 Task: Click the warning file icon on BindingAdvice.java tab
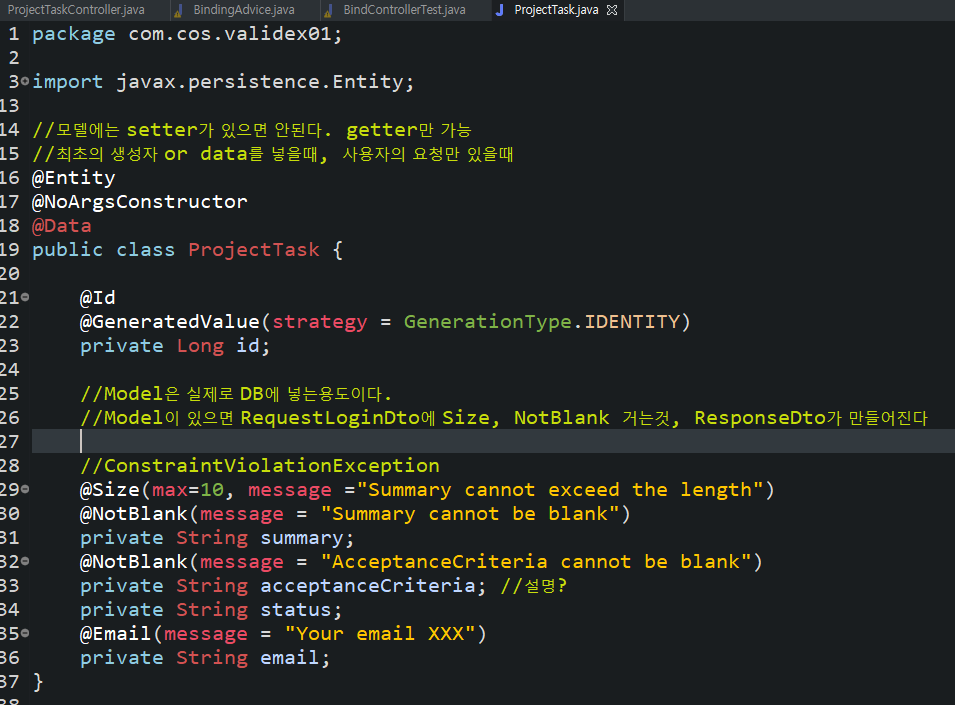(178, 10)
